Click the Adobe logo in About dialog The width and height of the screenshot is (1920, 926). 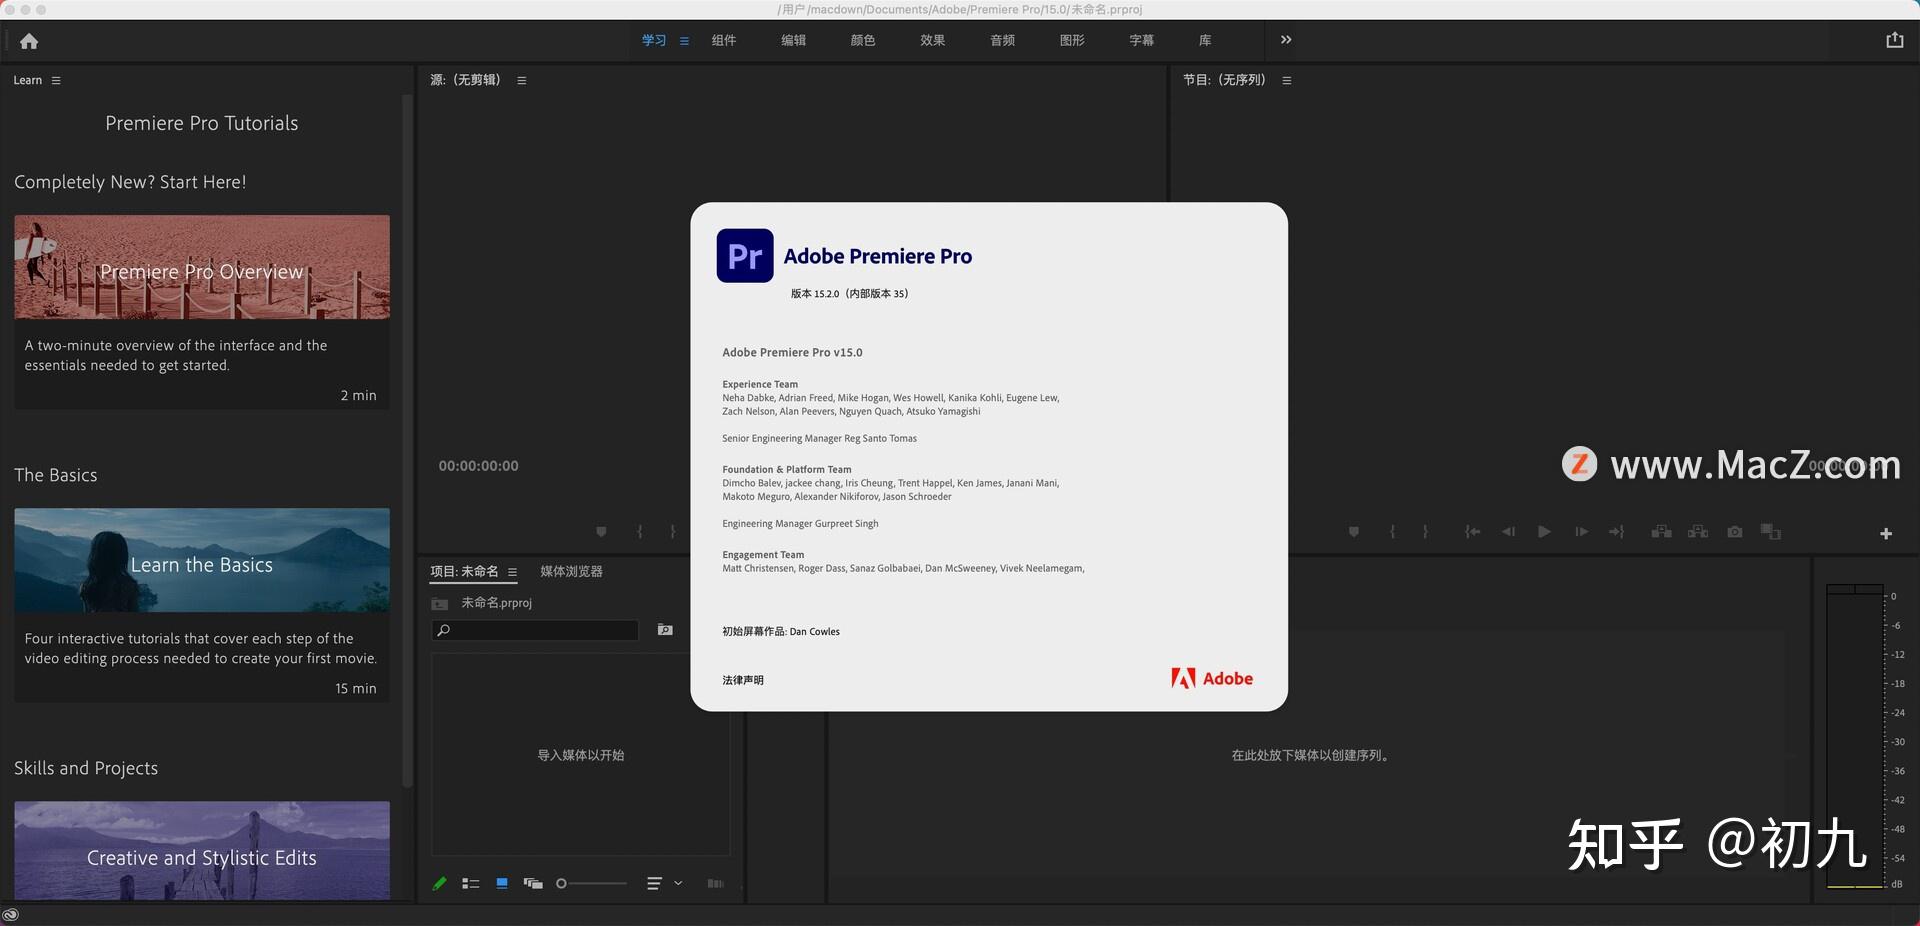[1212, 678]
